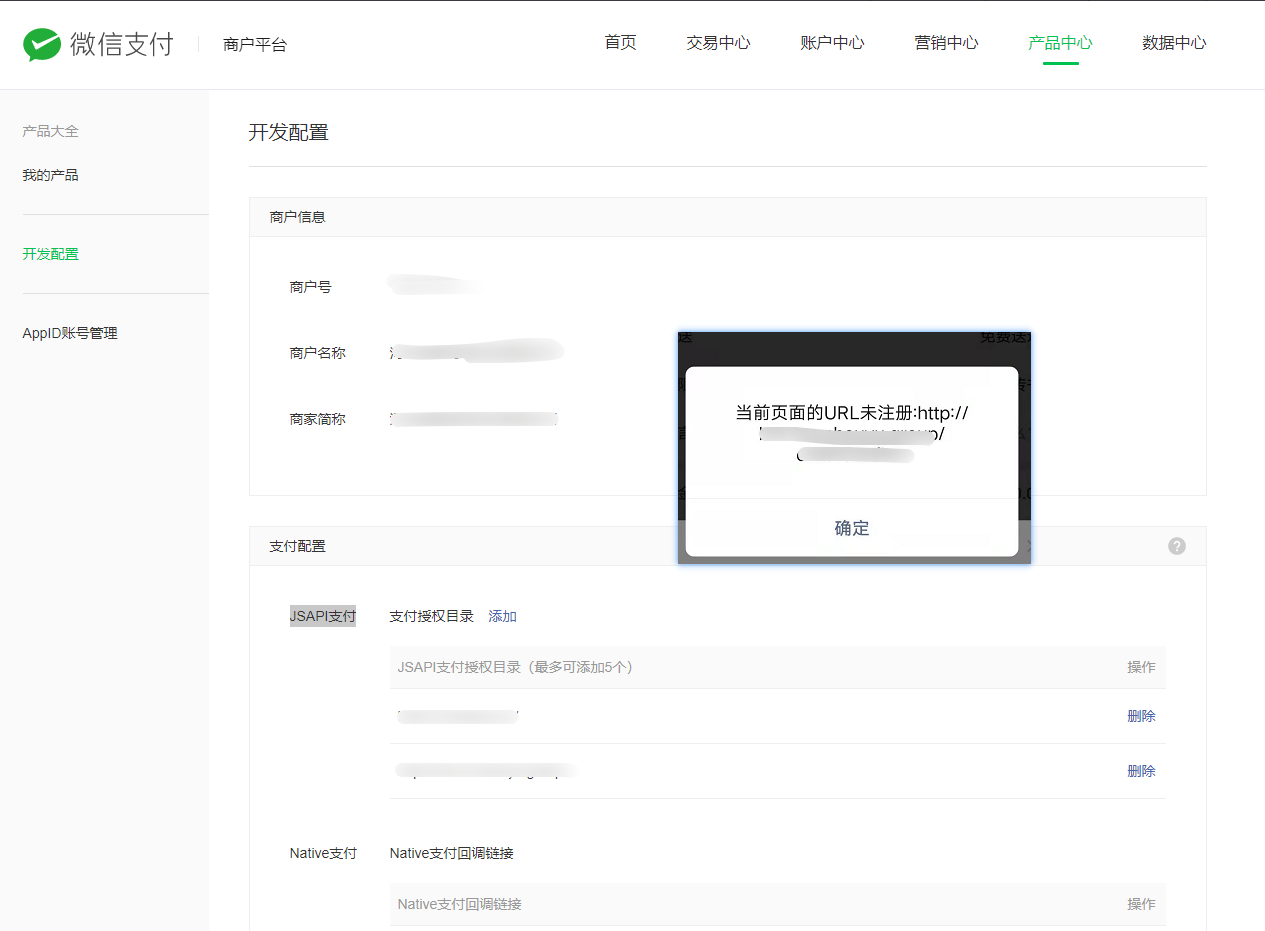Click the 商户名称 field label
The width and height of the screenshot is (1265, 931).
coord(317,353)
